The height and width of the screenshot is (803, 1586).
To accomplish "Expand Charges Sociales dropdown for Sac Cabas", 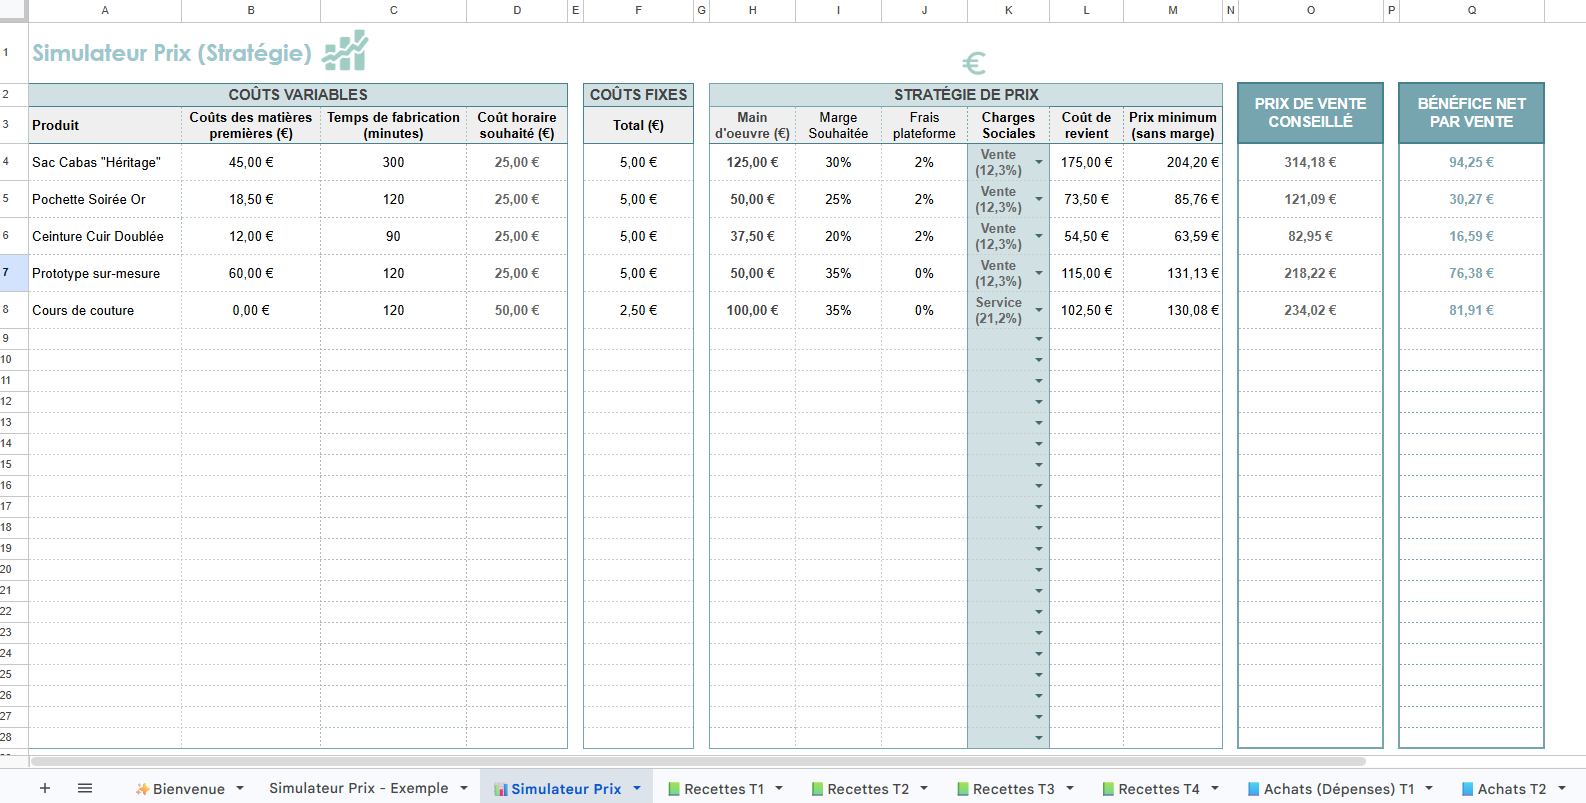I will tap(1039, 162).
